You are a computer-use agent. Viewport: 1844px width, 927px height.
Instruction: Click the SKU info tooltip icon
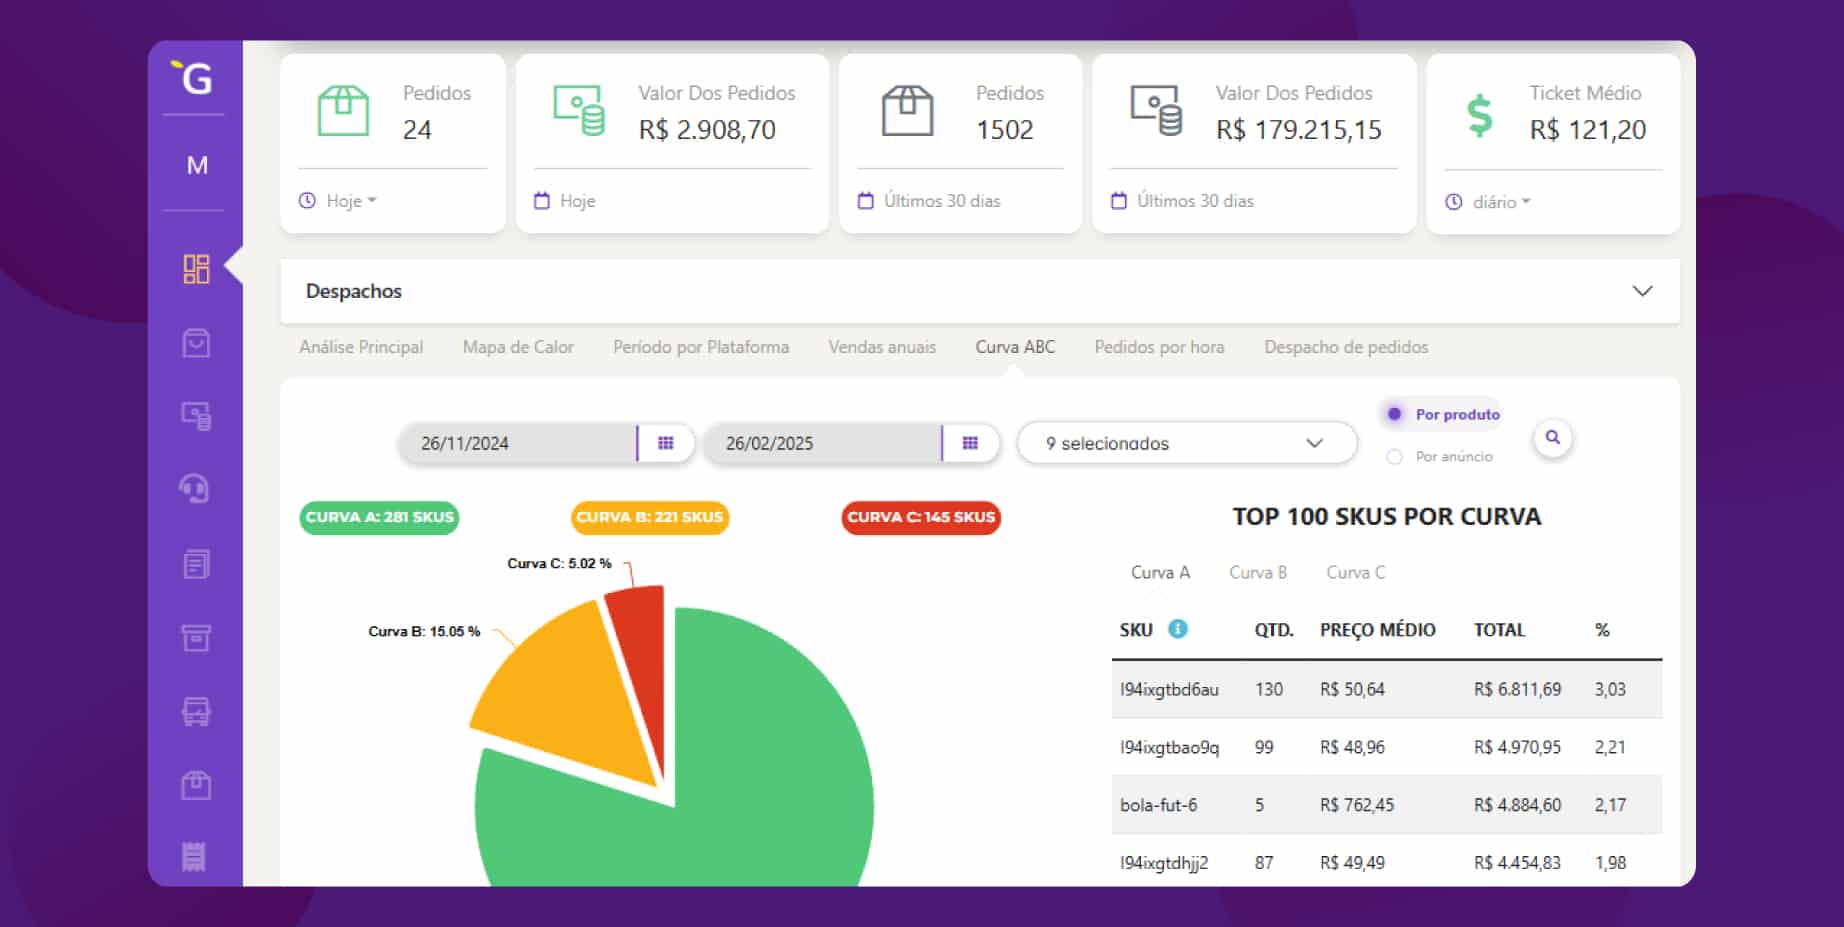coord(1180,629)
